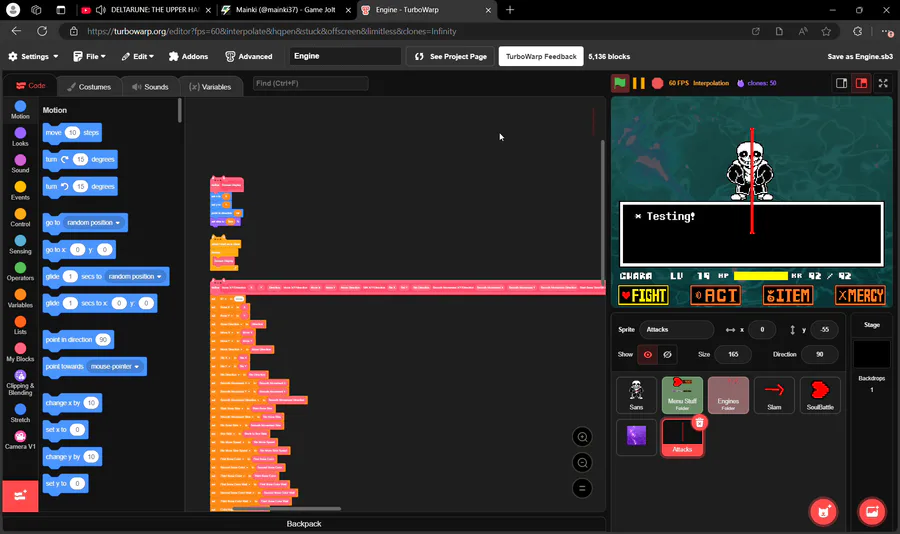Open the Lists block category

[20, 326]
